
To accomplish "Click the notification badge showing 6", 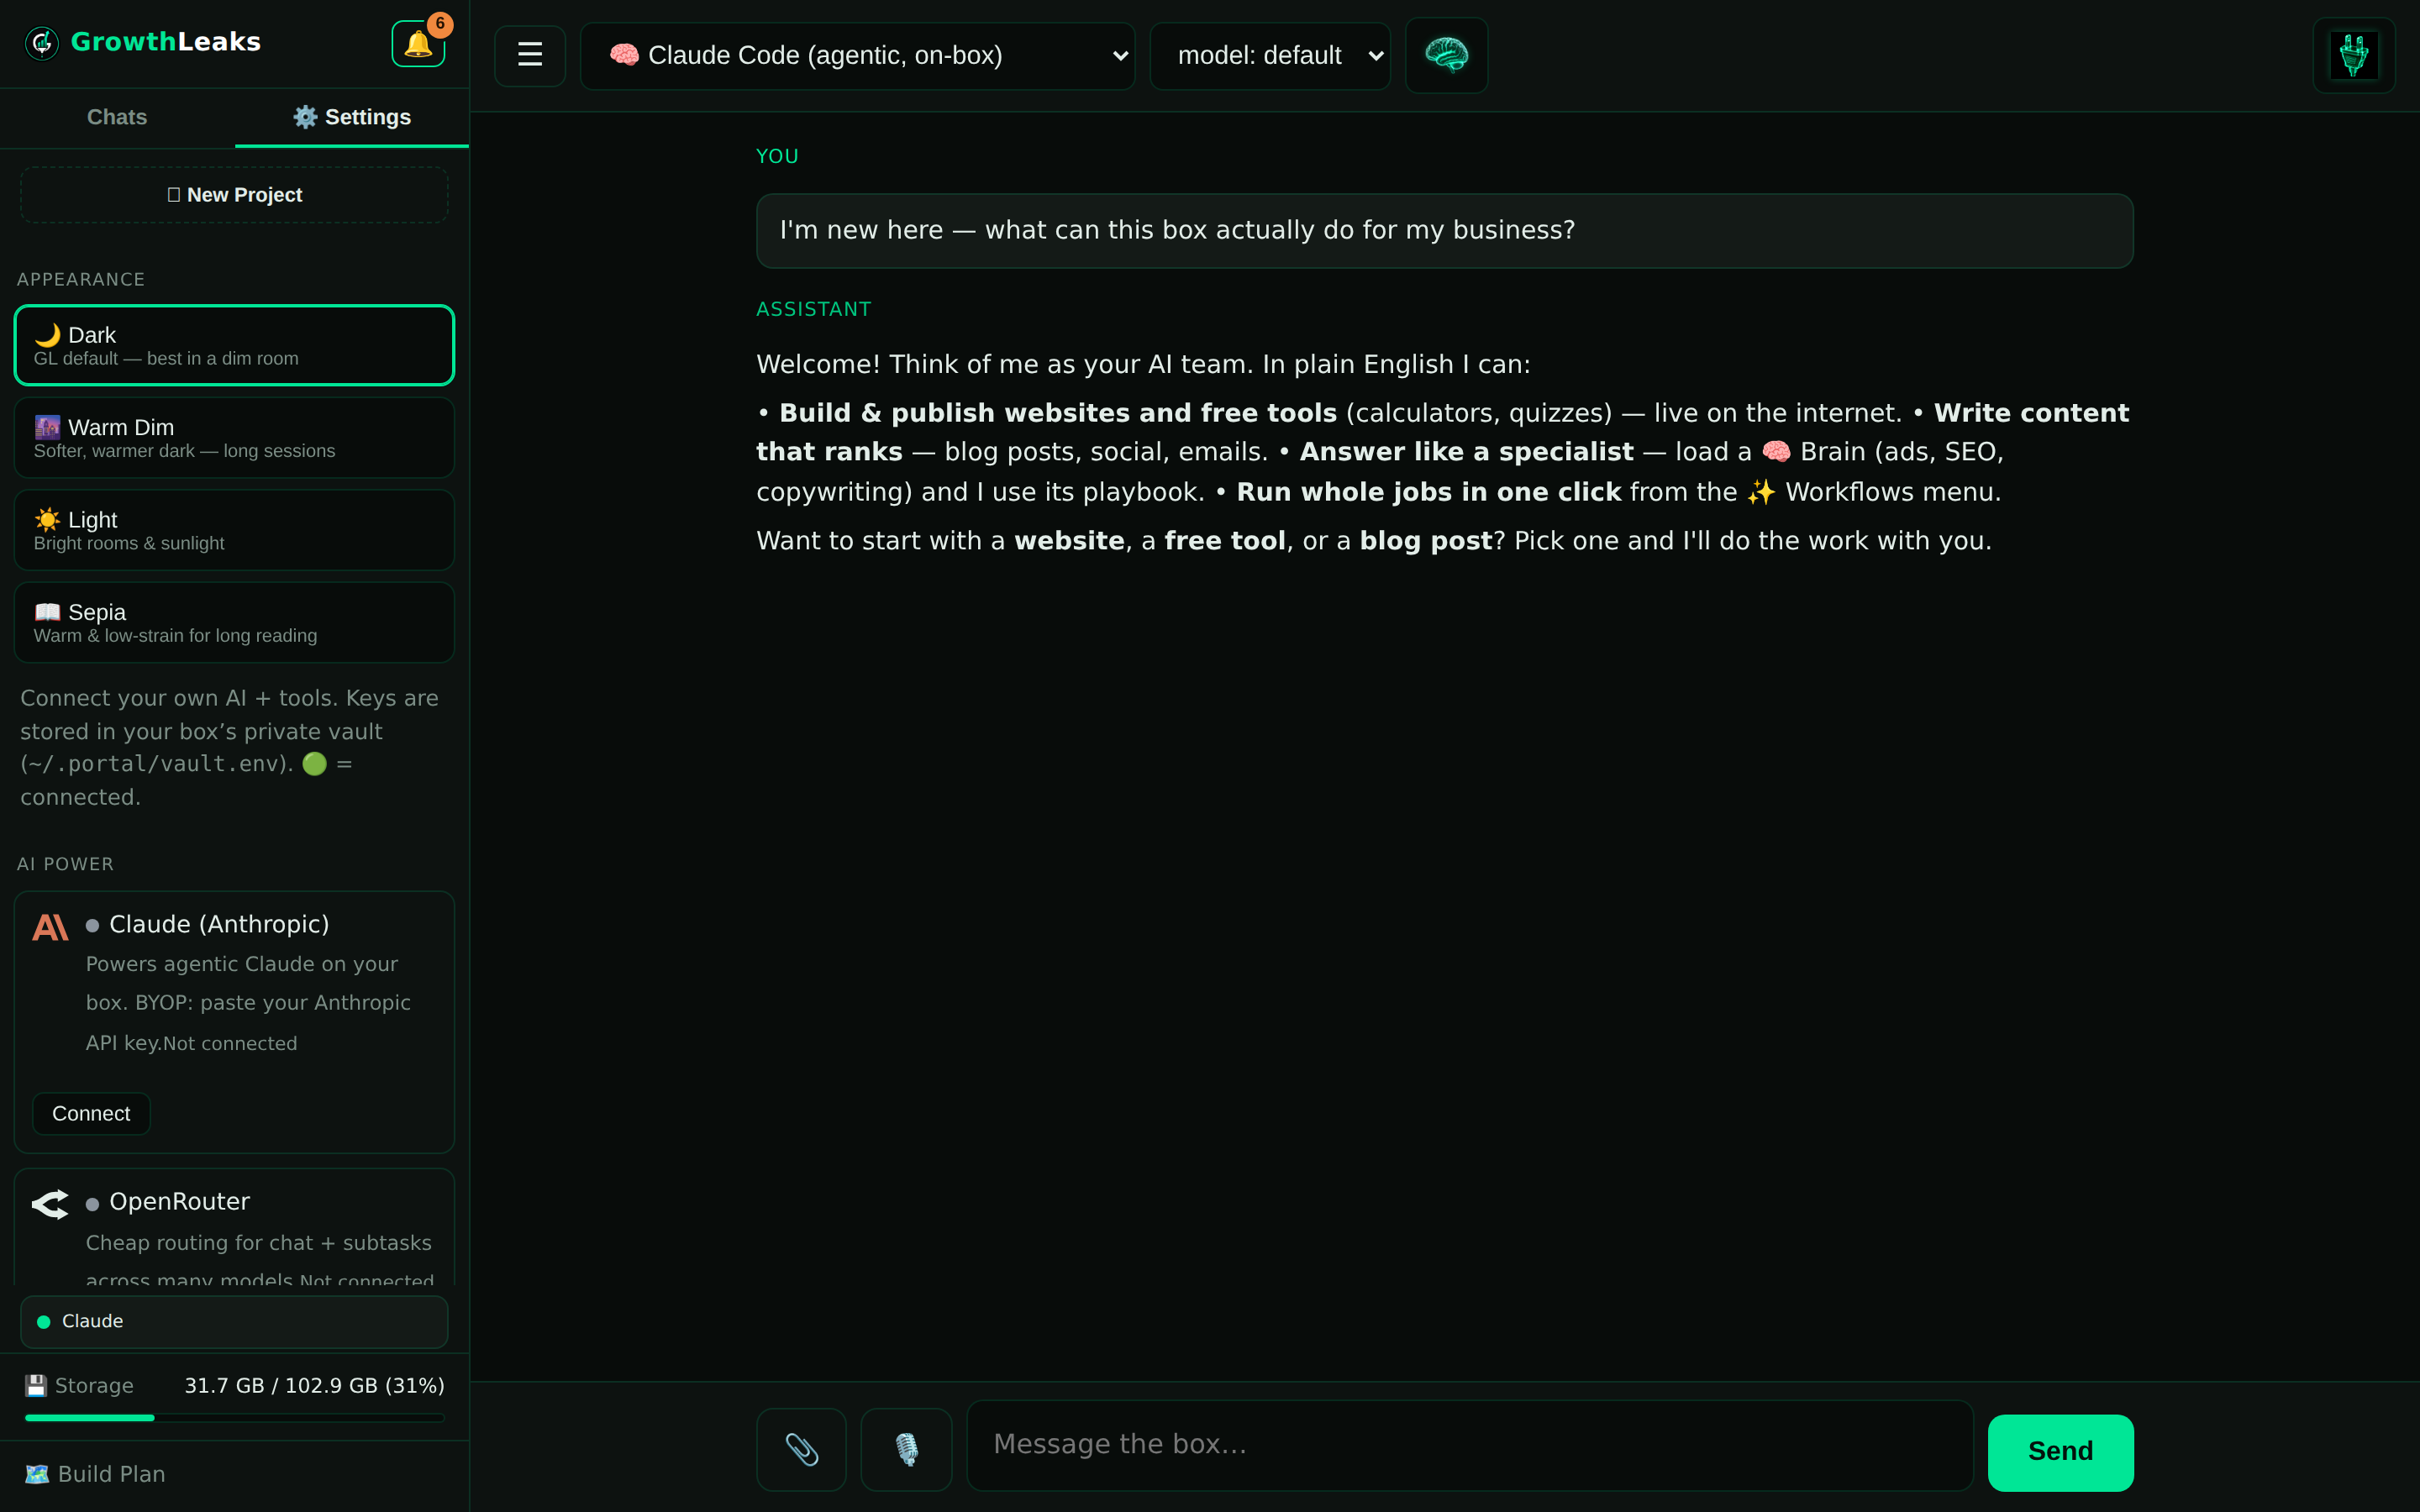I will (x=440, y=24).
